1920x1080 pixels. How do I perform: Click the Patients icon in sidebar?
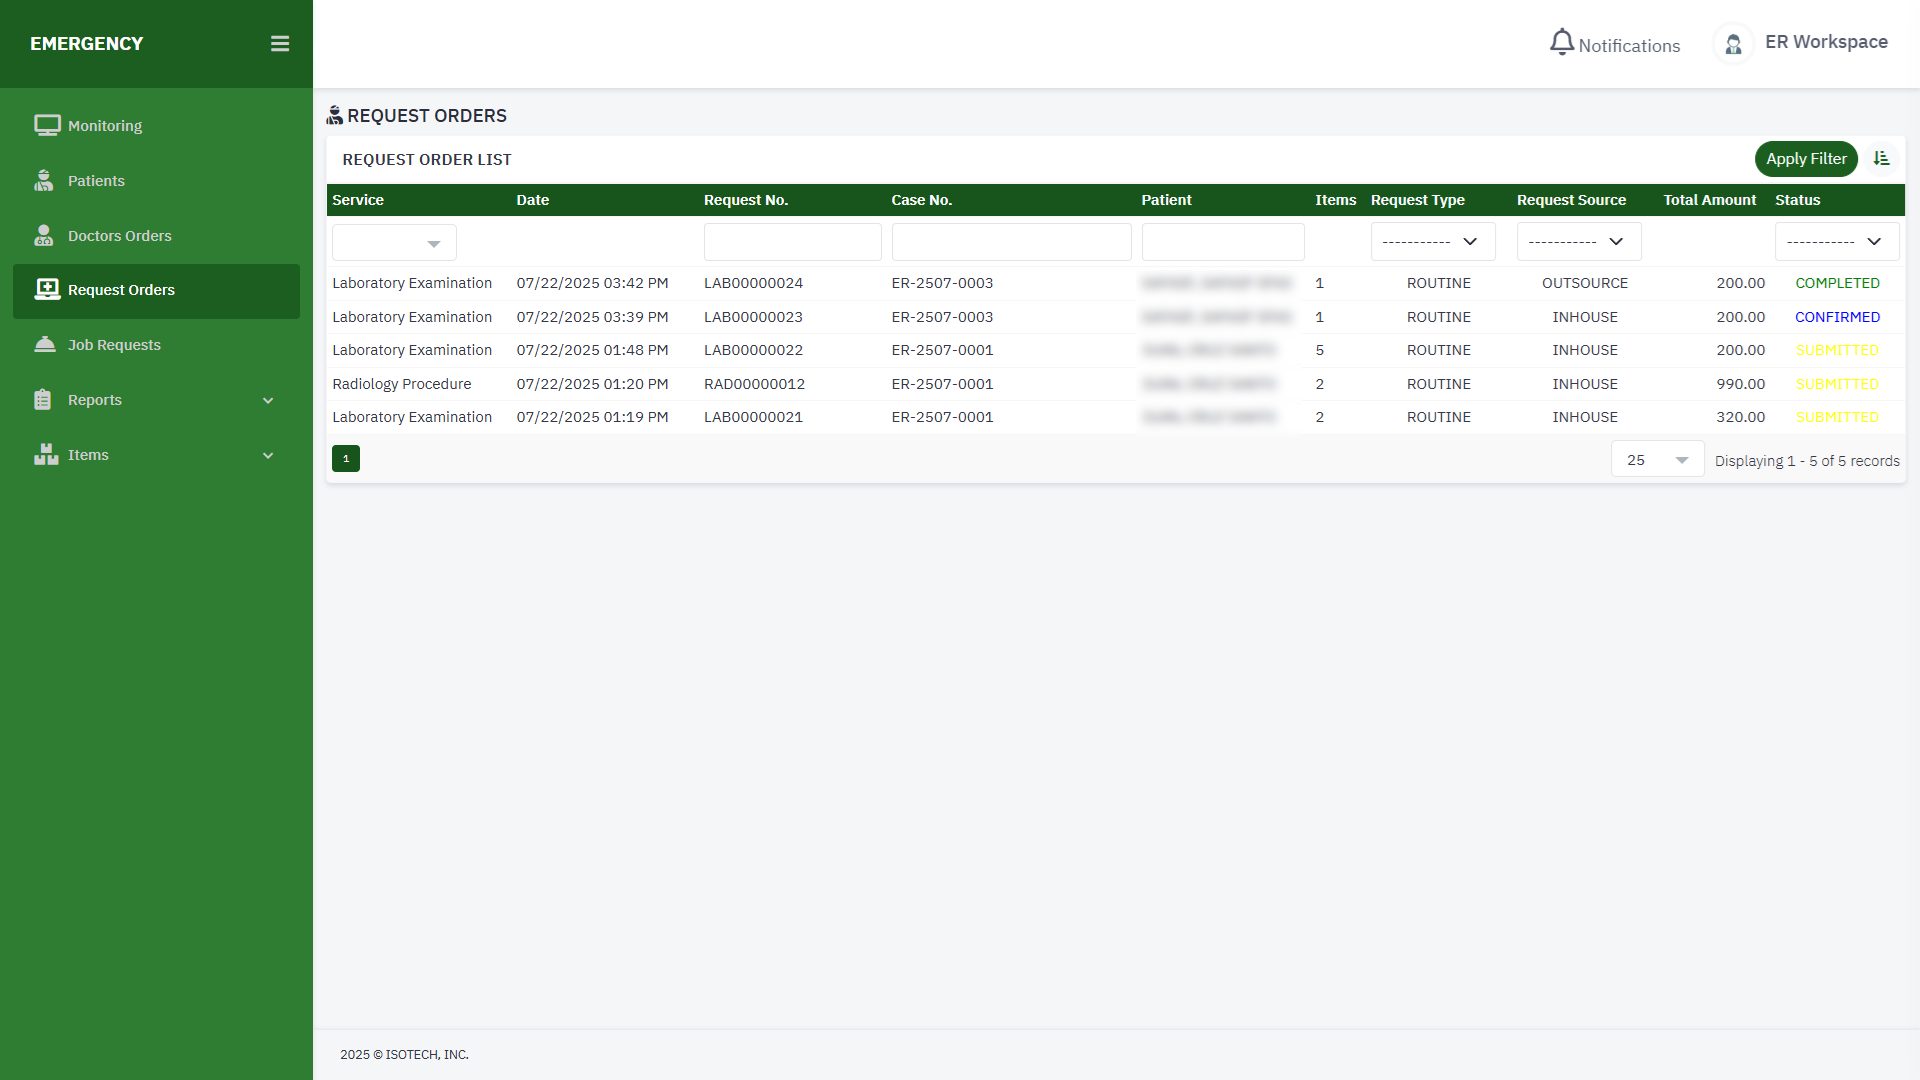44,181
